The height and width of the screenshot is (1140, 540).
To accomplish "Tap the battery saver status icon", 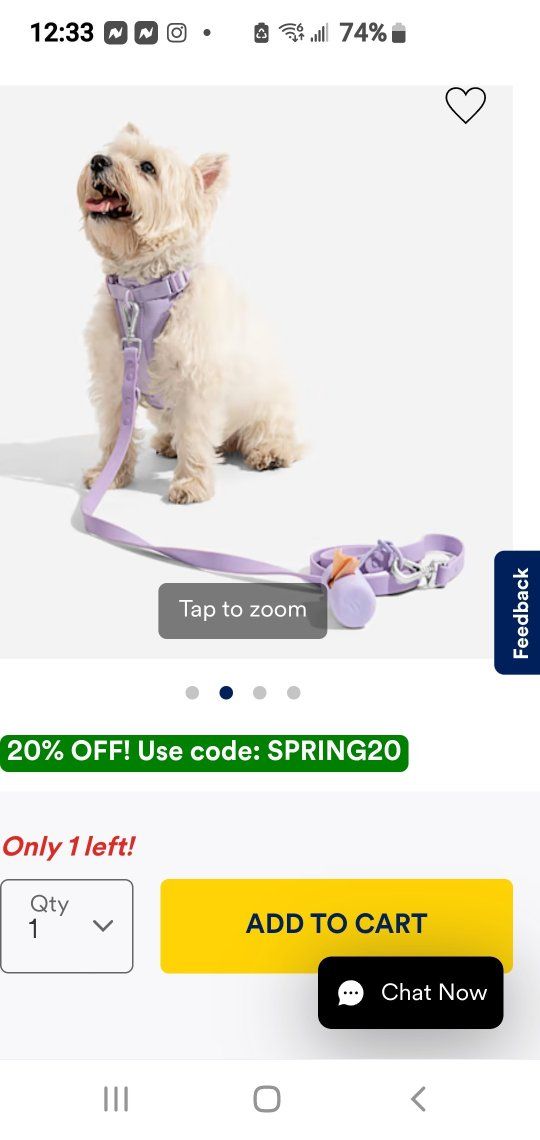I will 262,33.
